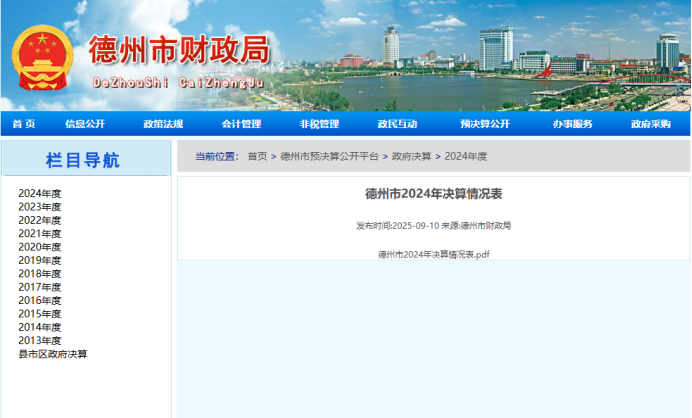This screenshot has width=692, height=418.
Task: Open 预决算公开 from the top navigation
Action: pyautogui.click(x=485, y=124)
